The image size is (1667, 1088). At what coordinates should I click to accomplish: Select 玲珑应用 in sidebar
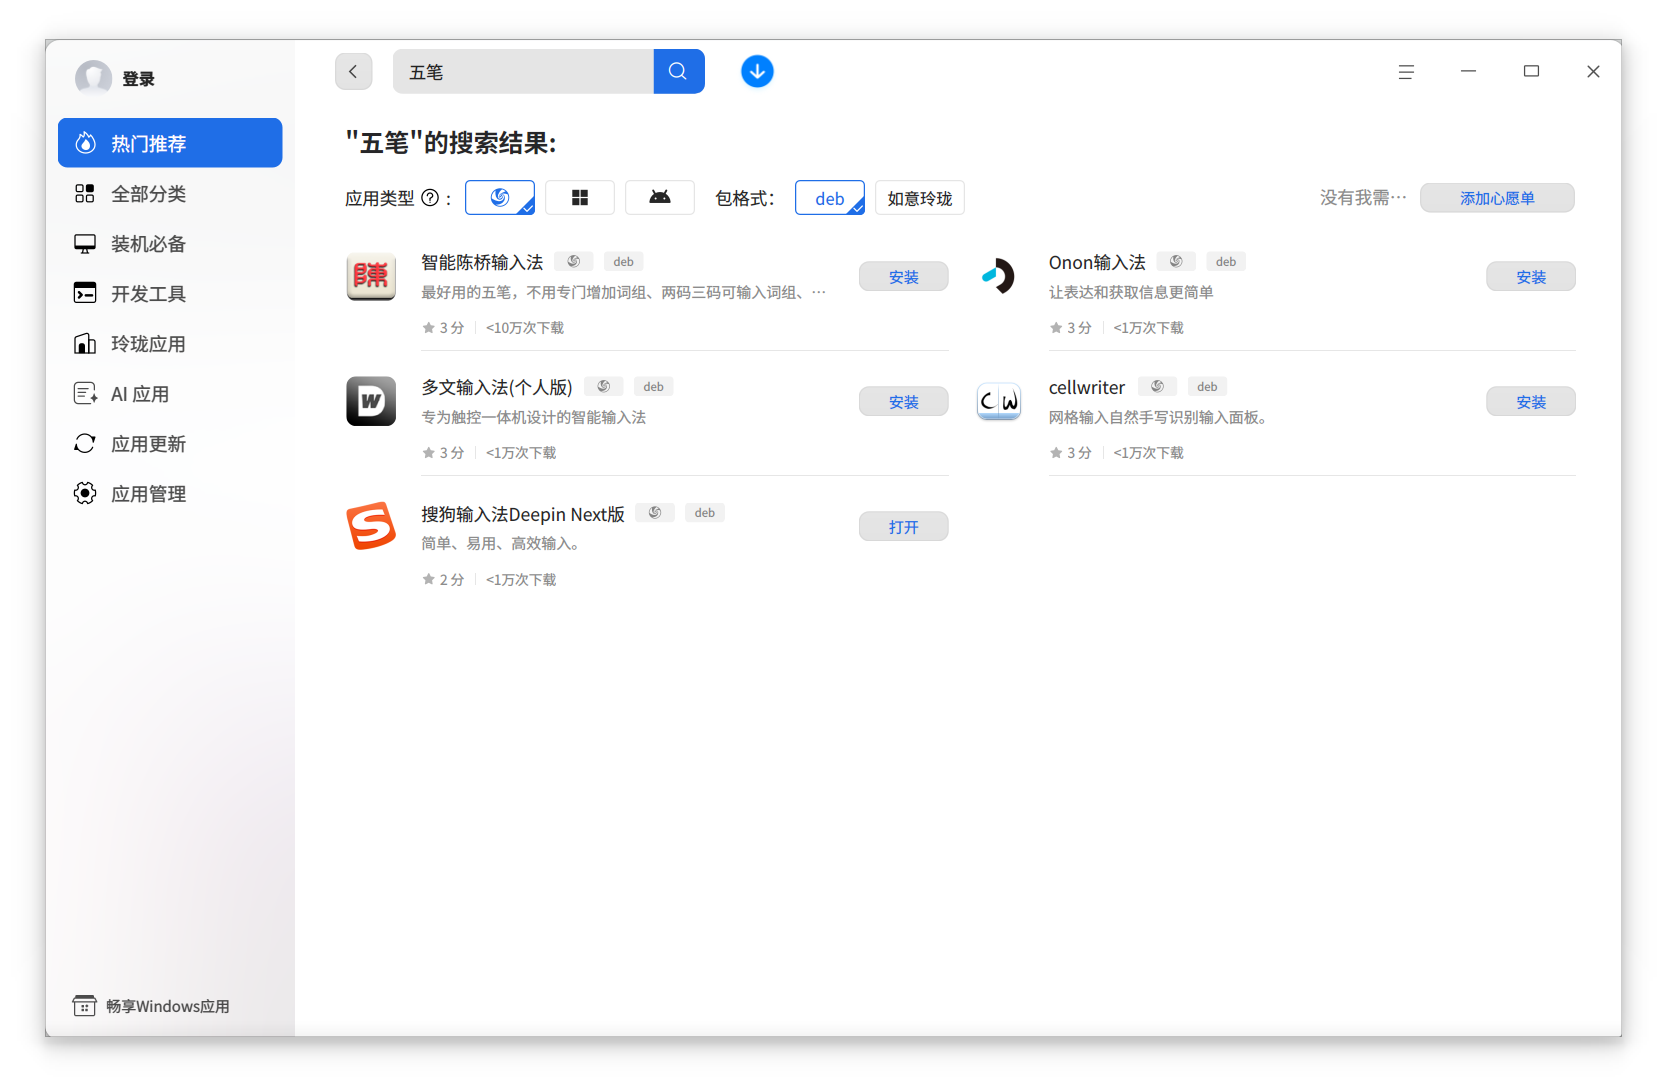[x=170, y=343]
